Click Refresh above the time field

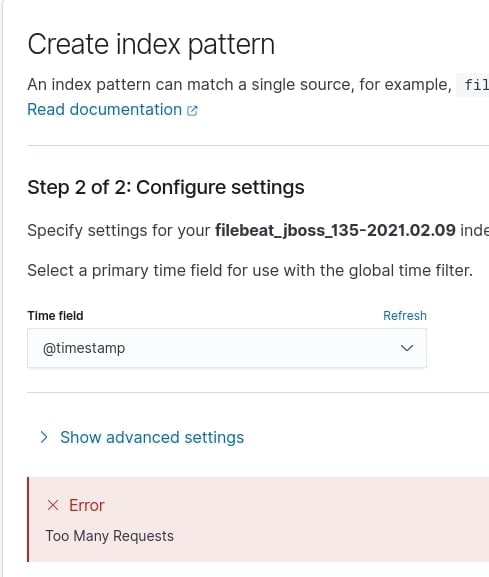pyautogui.click(x=405, y=316)
